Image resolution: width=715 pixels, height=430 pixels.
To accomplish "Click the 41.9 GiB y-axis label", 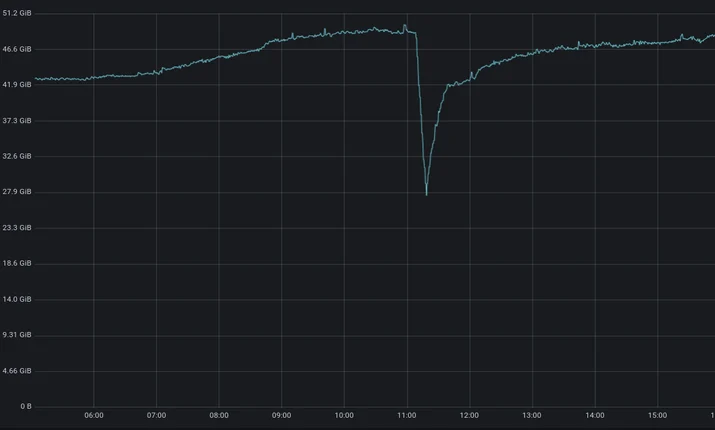I will (17, 85).
